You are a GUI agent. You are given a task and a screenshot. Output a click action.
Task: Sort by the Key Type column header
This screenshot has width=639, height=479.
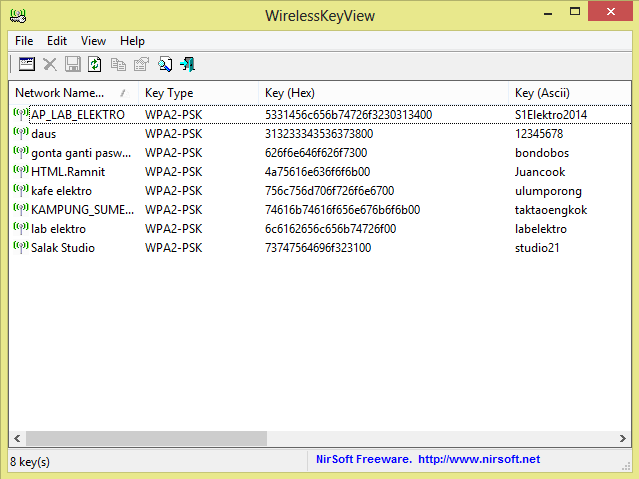pos(198,93)
